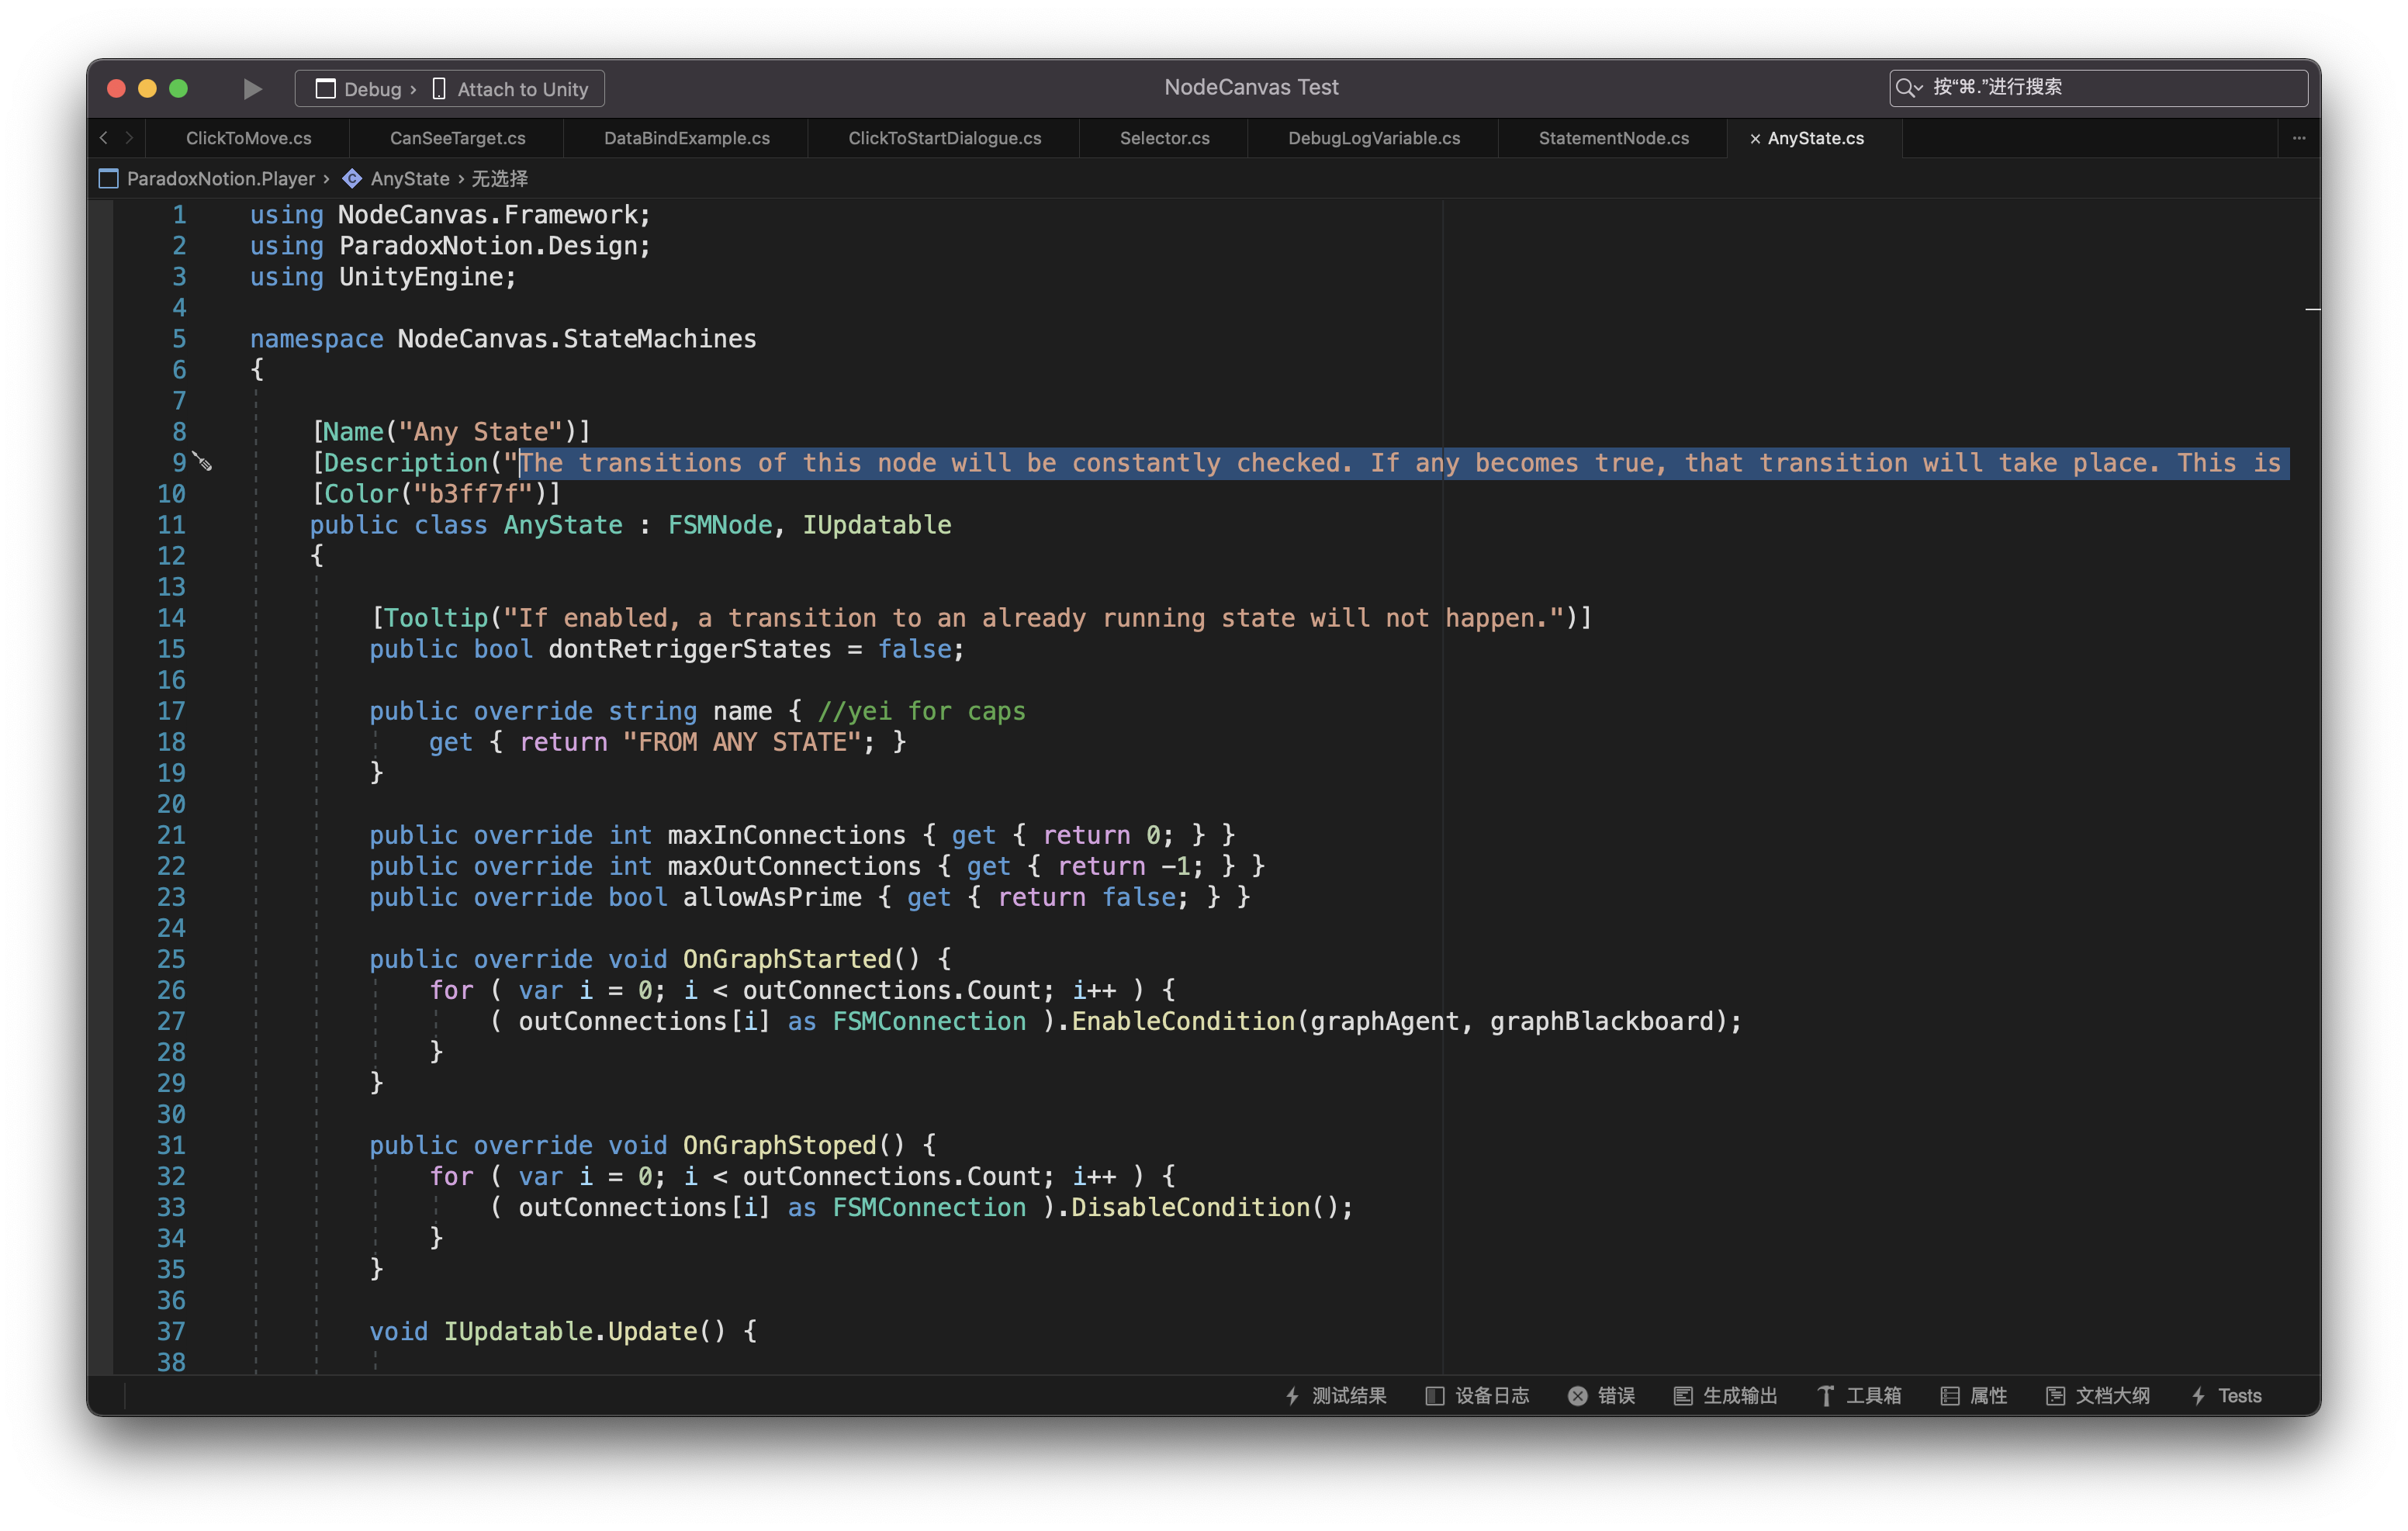Image resolution: width=2408 pixels, height=1531 pixels.
Task: Open the 工具箱 (Toolbox) pad
Action: pyautogui.click(x=1861, y=1395)
